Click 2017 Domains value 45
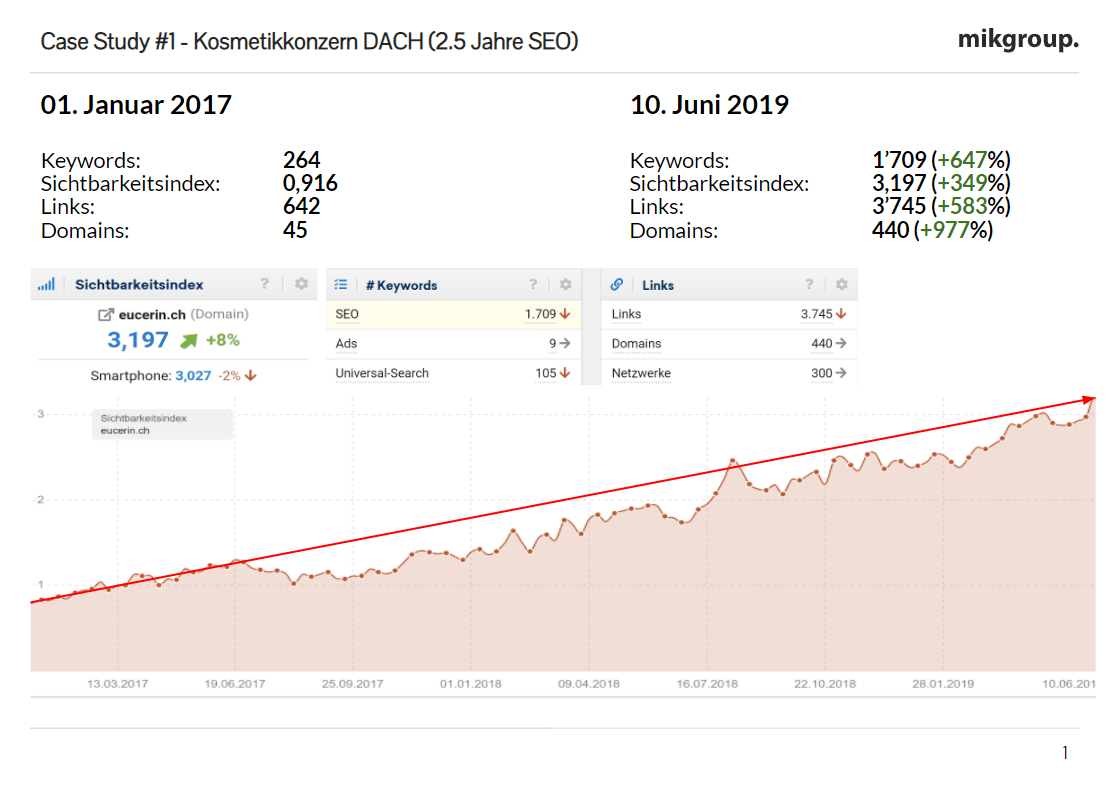This screenshot has width=1110, height=785. coord(295,230)
